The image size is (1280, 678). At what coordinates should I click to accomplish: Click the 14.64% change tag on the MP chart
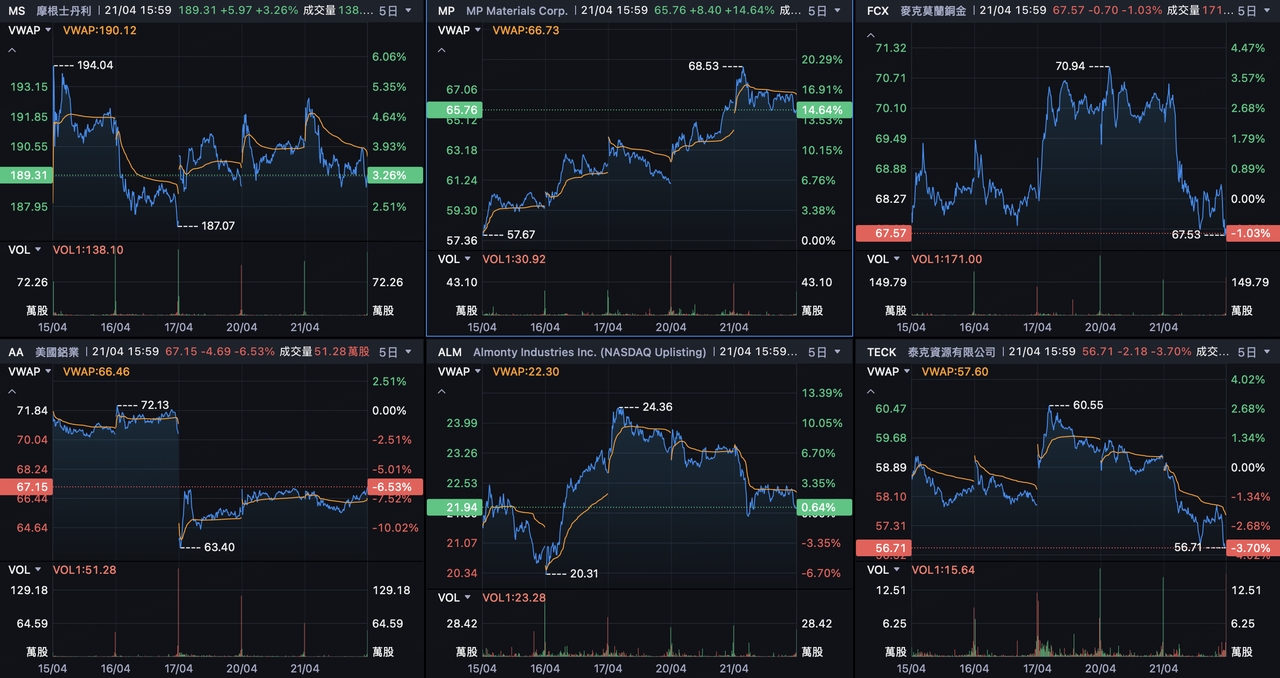(x=824, y=109)
